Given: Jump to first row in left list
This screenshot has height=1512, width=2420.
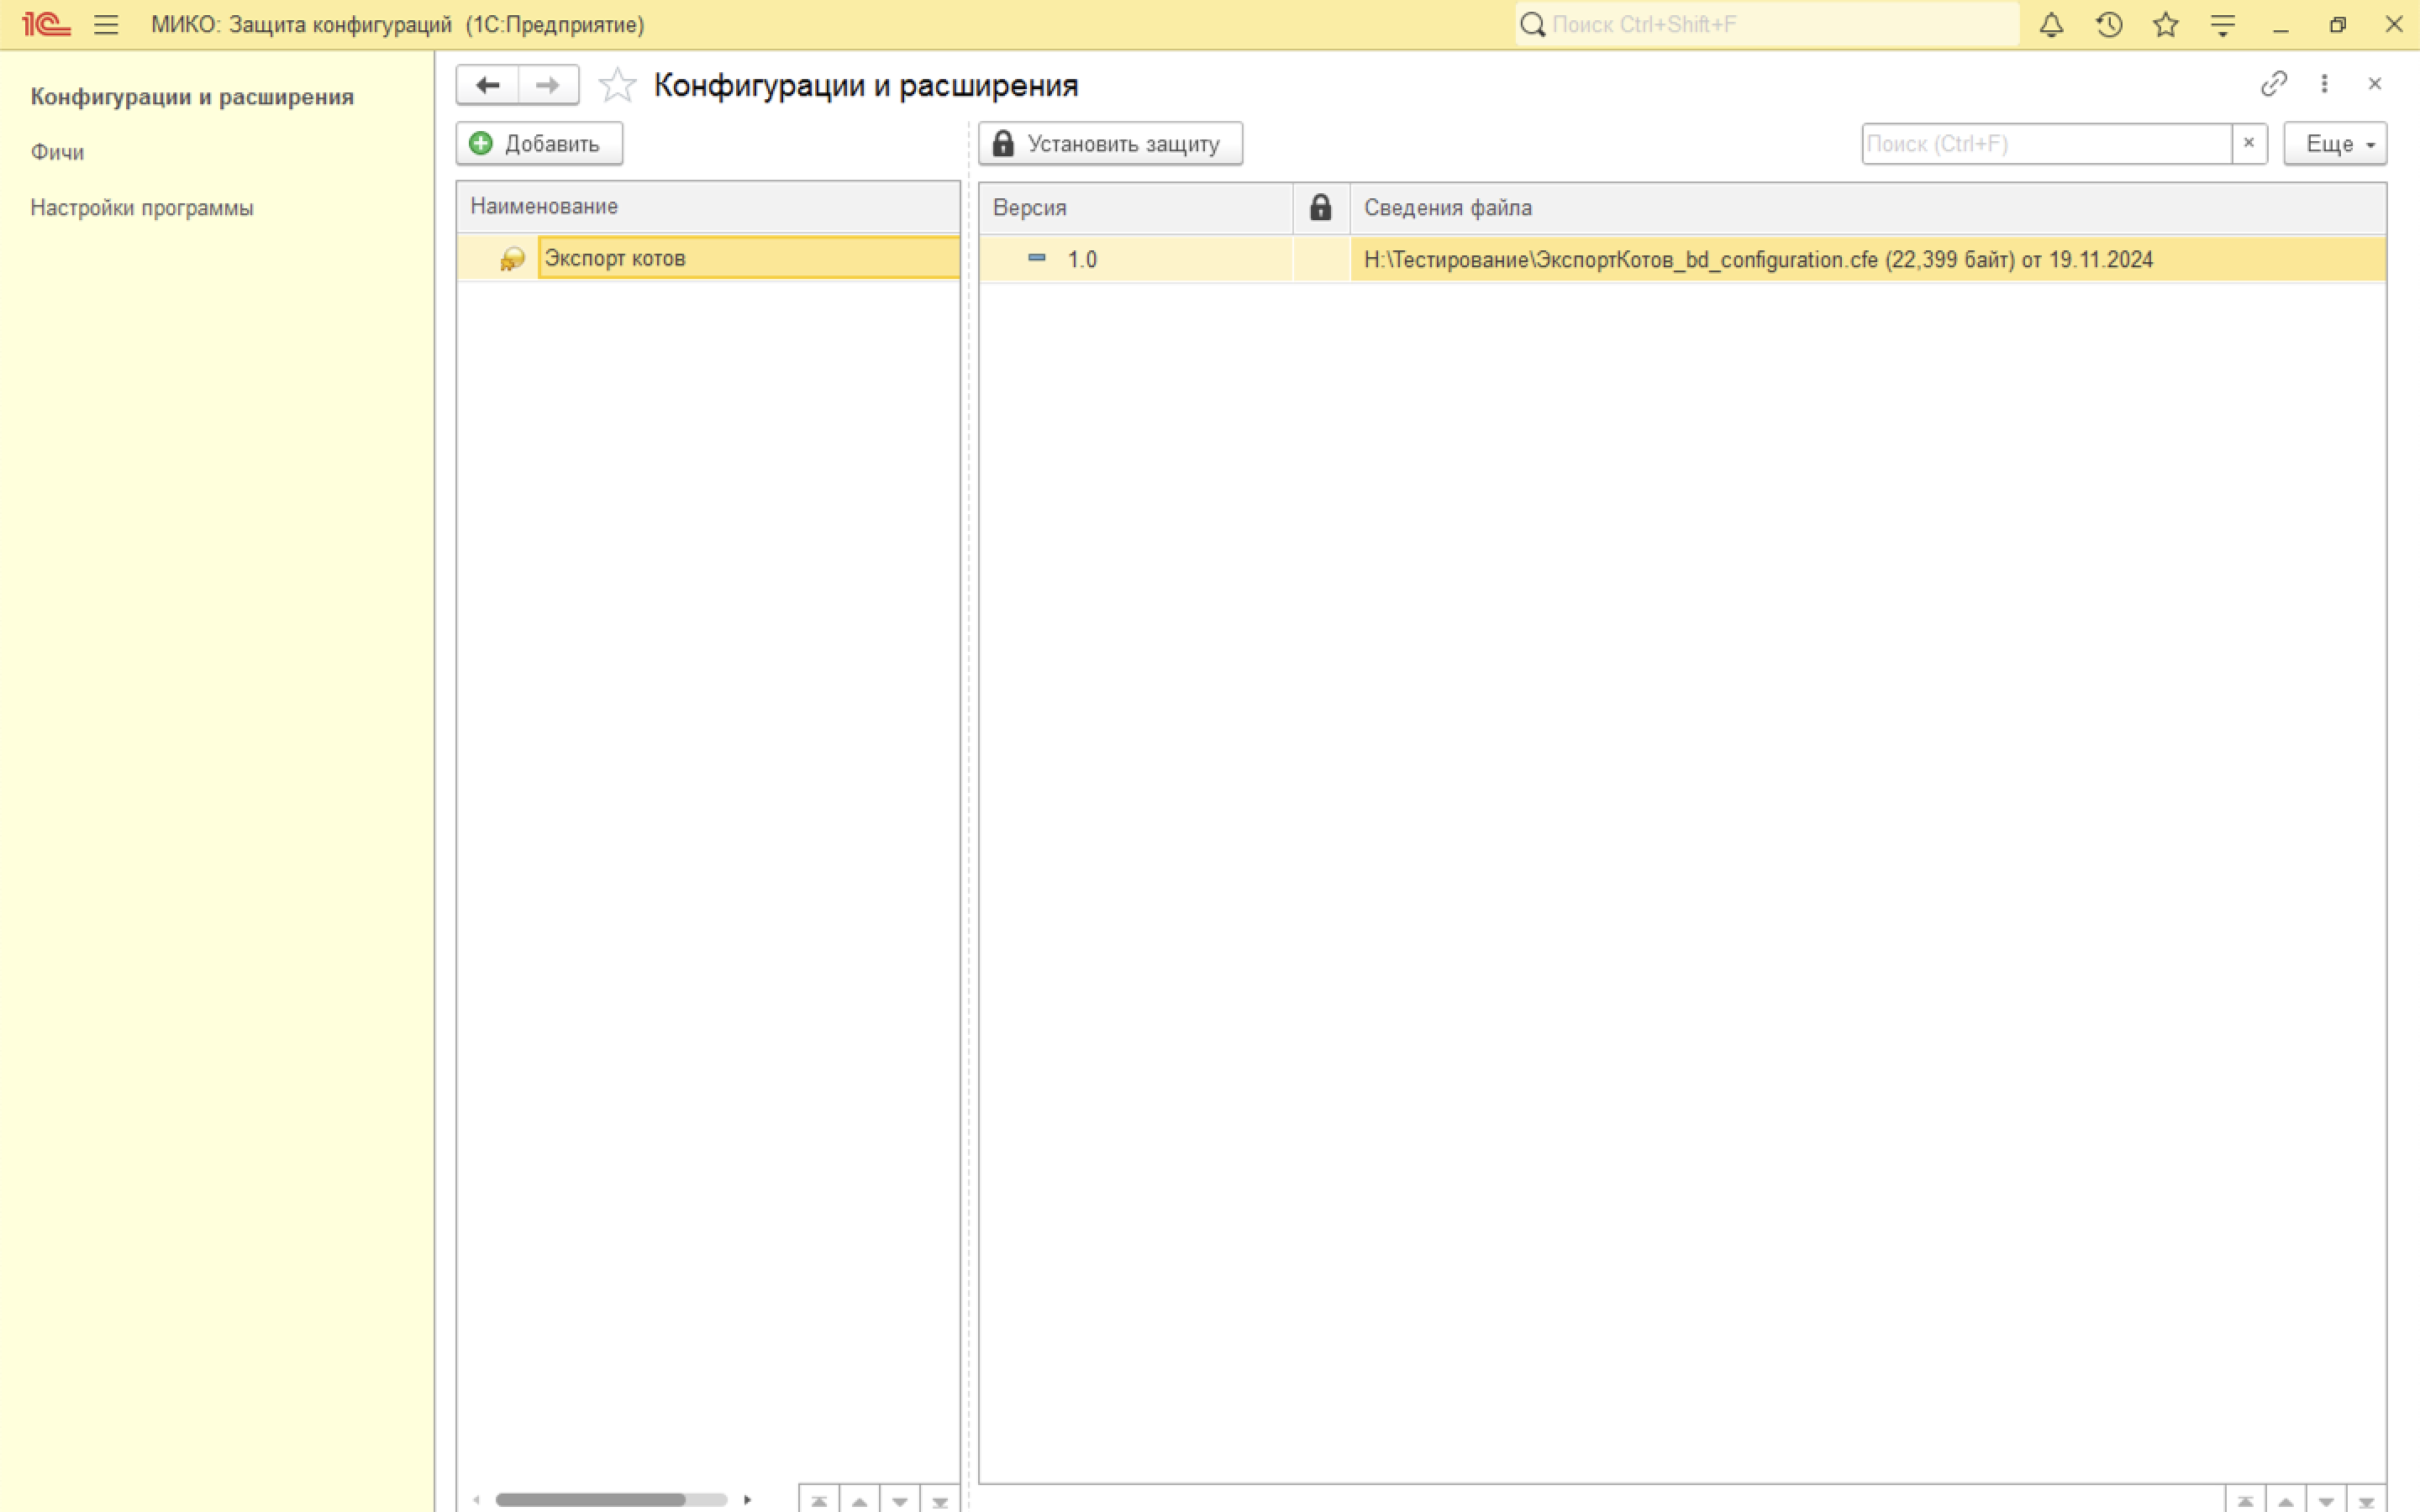Looking at the screenshot, I should pos(819,1500).
